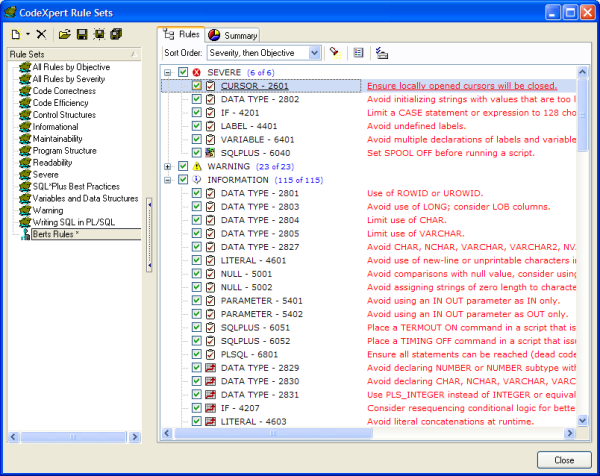600x476 pixels.
Task: Click the Save floppy disk icon
Action: (82, 34)
